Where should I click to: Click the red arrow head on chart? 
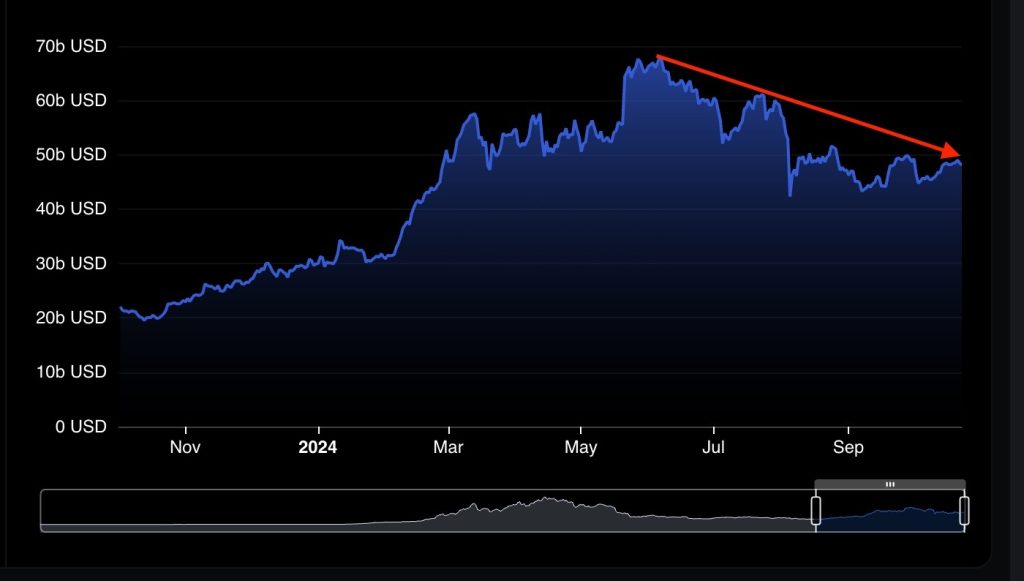tap(951, 151)
